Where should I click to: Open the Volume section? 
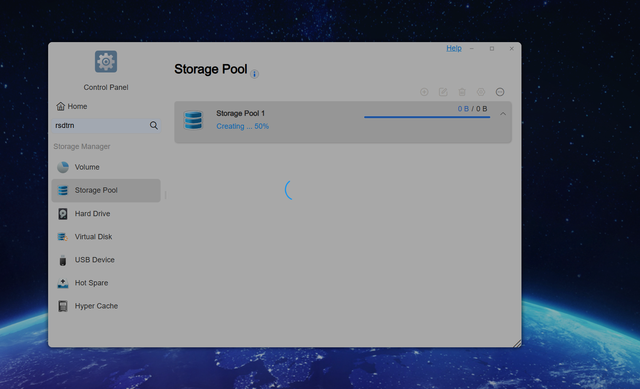[x=106, y=167]
